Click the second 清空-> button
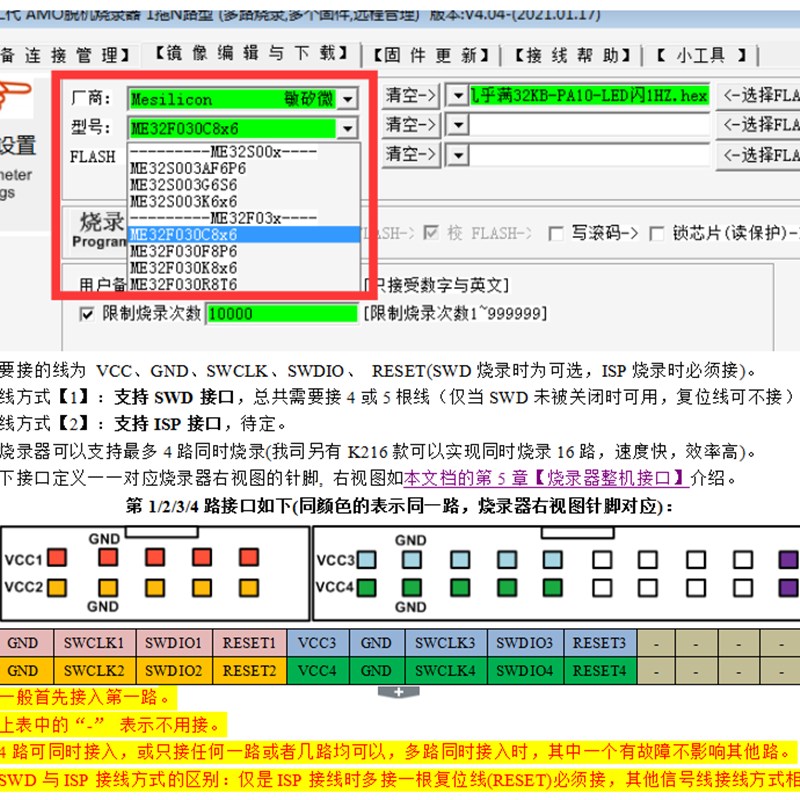The height and width of the screenshot is (800, 800). point(410,124)
